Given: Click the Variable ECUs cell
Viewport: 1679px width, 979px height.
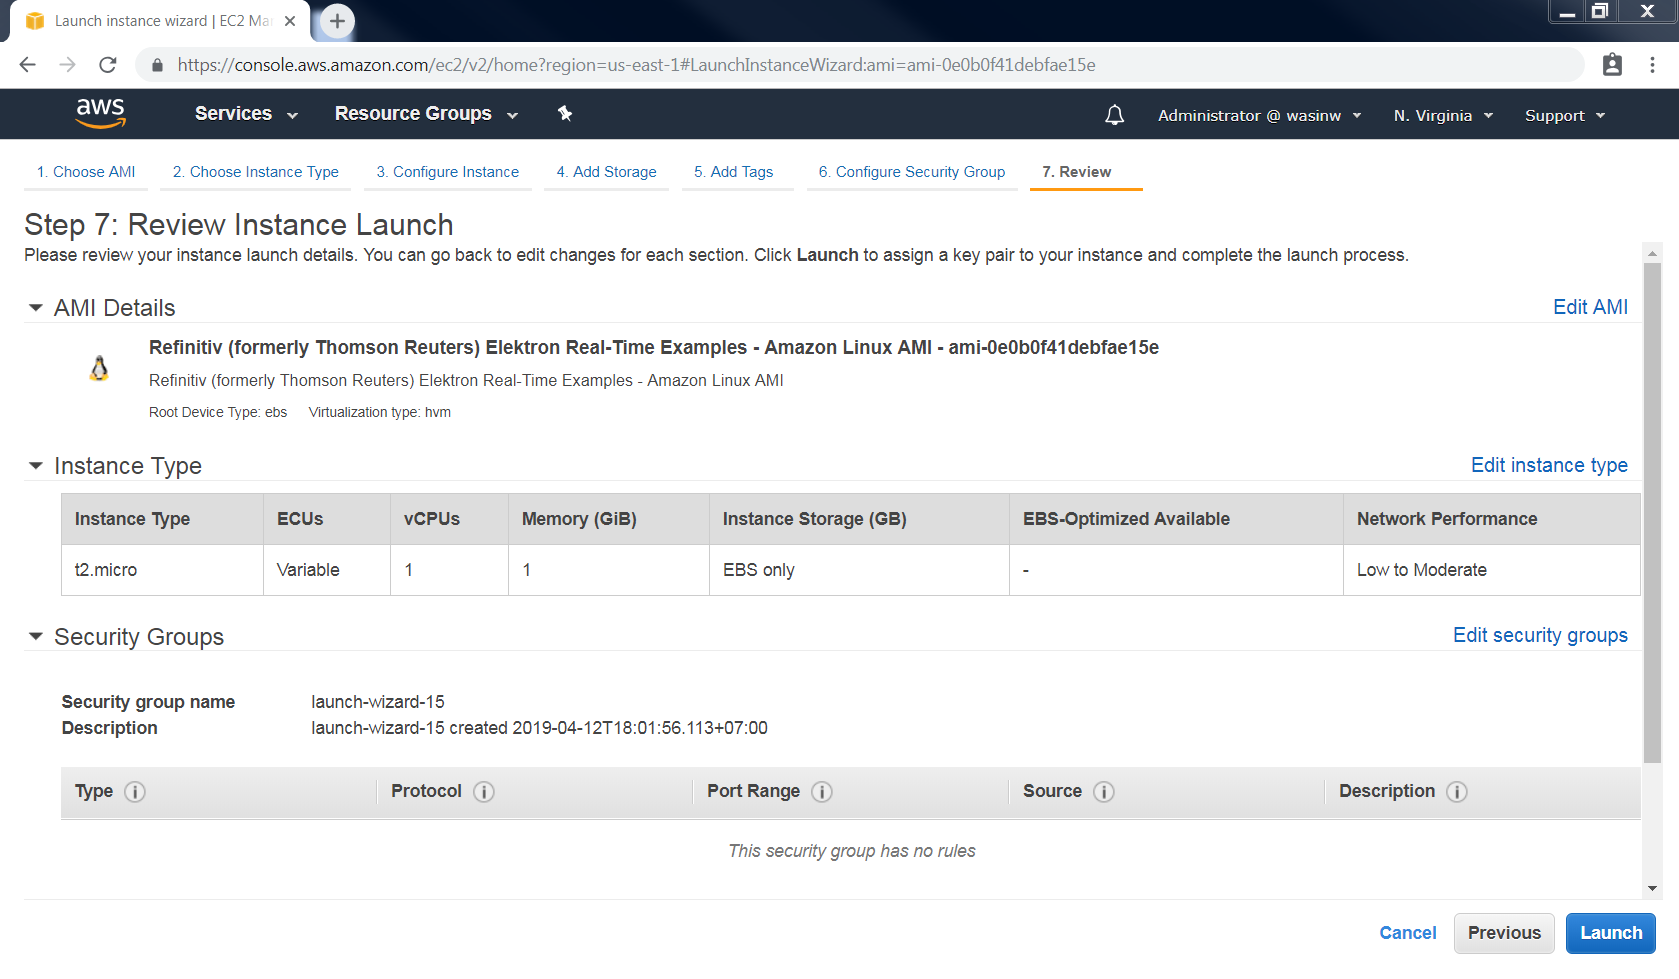Looking at the screenshot, I should (327, 570).
